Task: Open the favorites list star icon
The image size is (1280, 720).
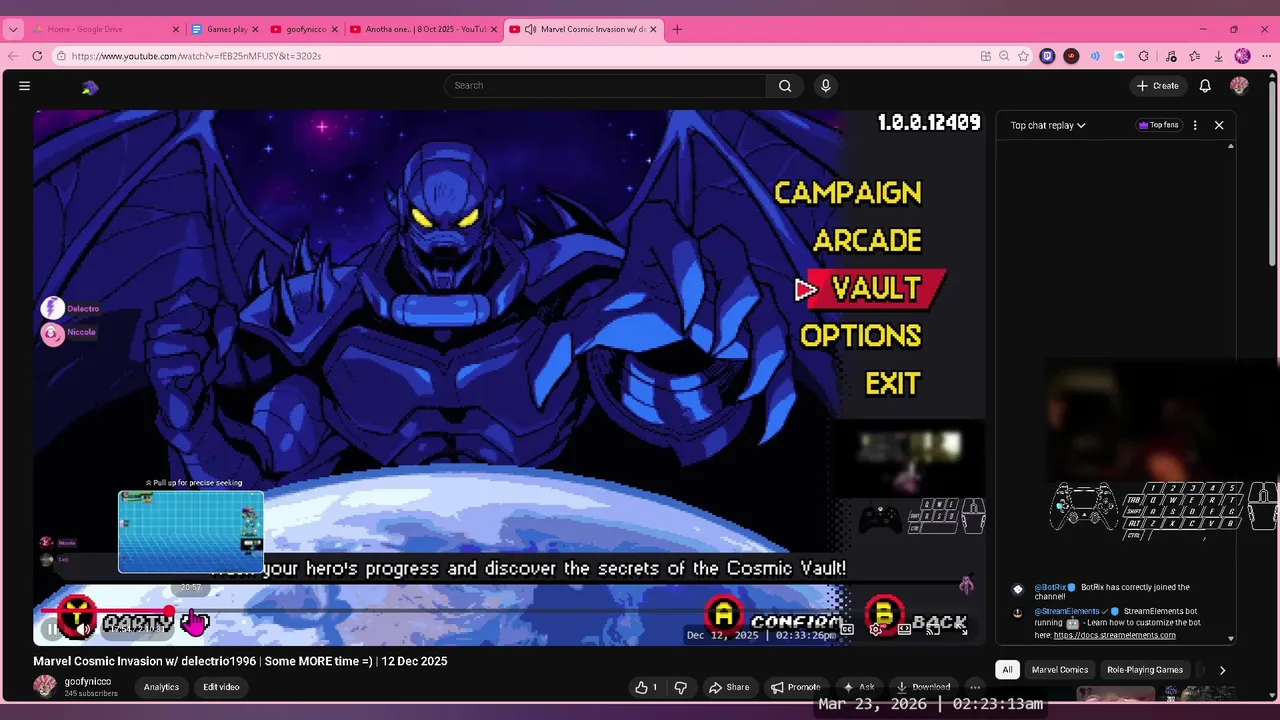Action: pyautogui.click(x=1194, y=56)
